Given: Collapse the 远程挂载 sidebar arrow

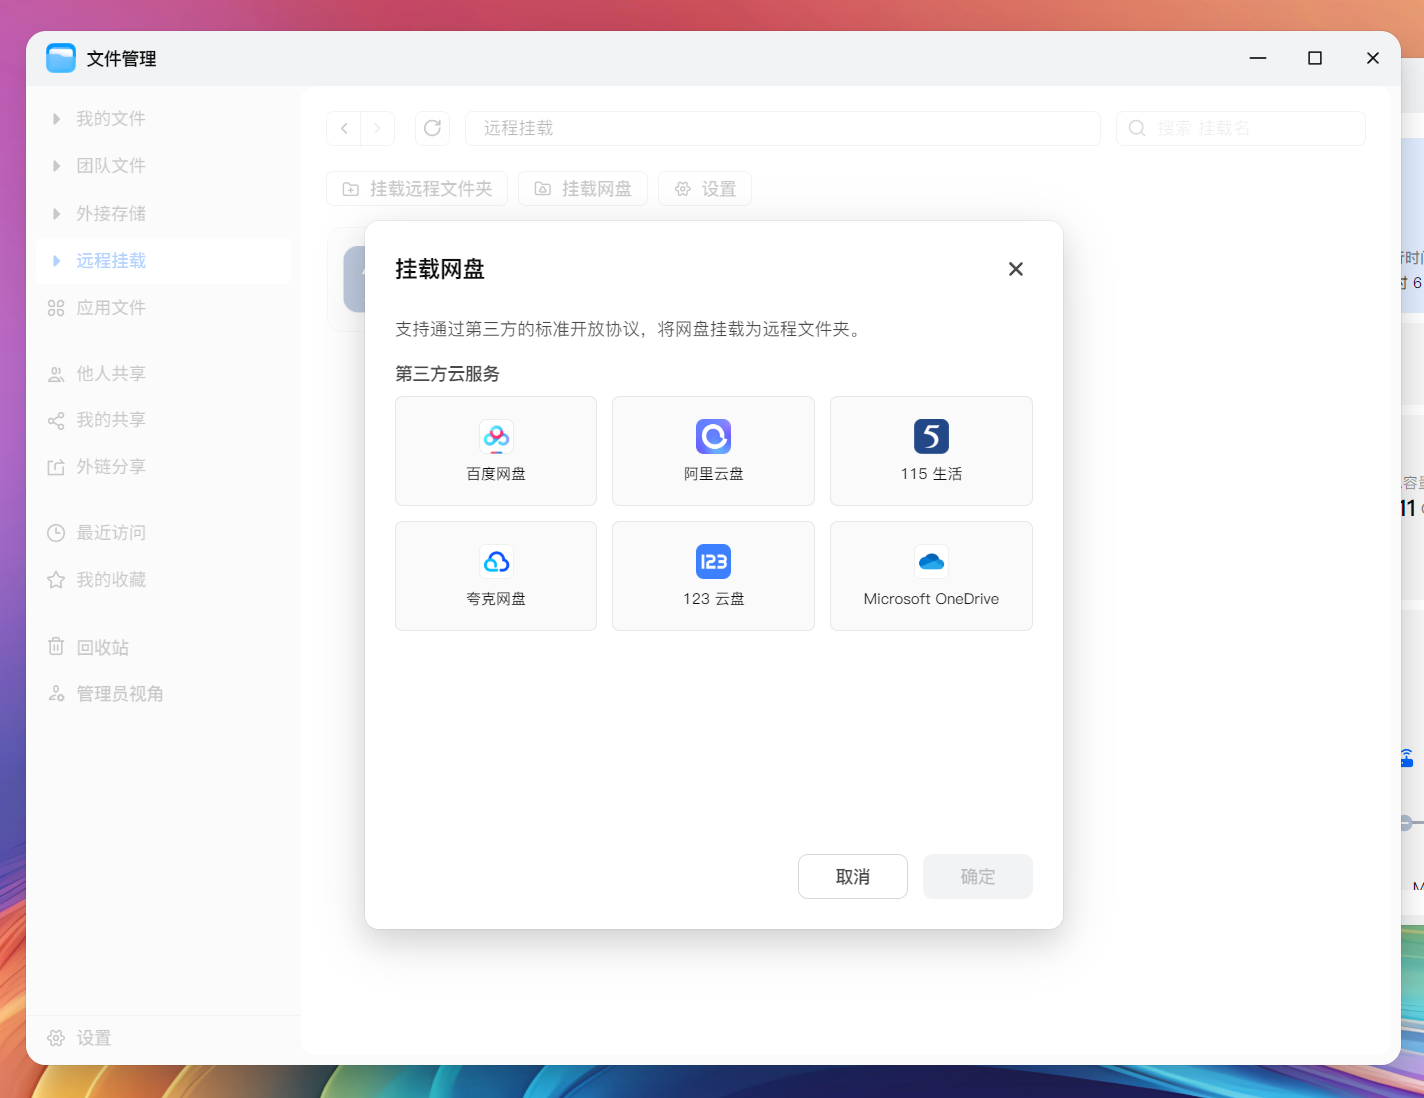Looking at the screenshot, I should pos(56,261).
